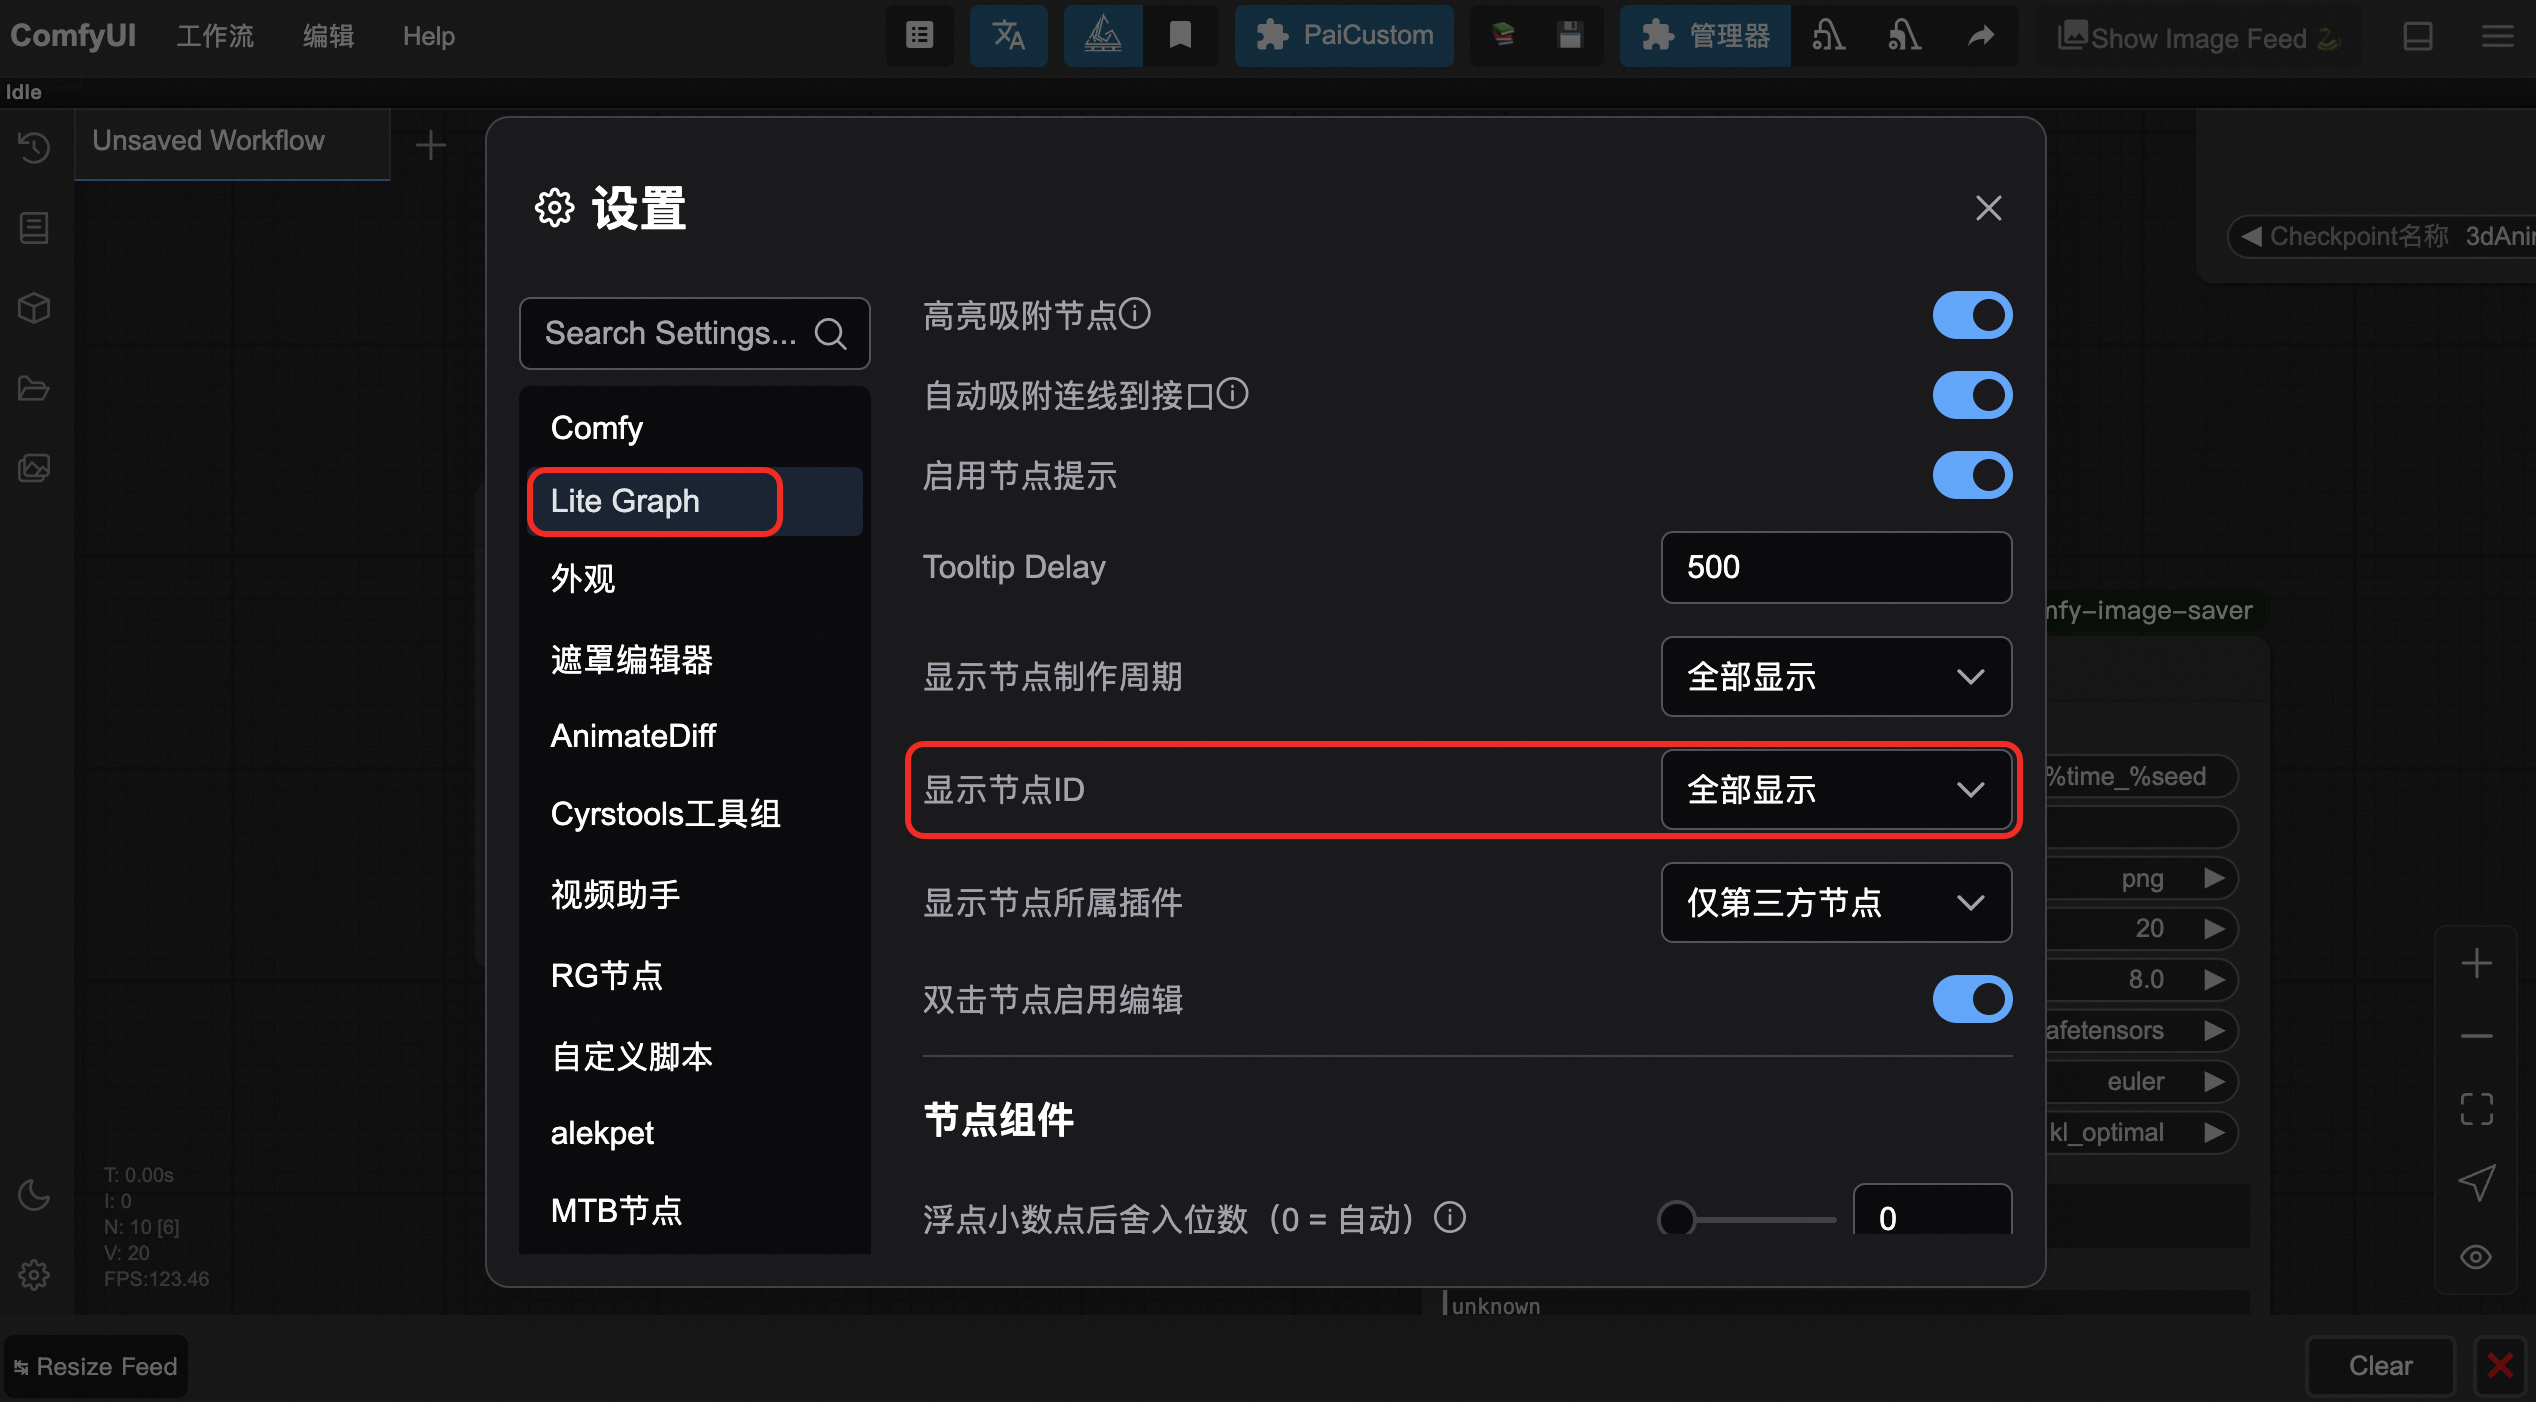The image size is (2536, 1402).
Task: Open the queue history sidebar icon
Action: (34, 148)
